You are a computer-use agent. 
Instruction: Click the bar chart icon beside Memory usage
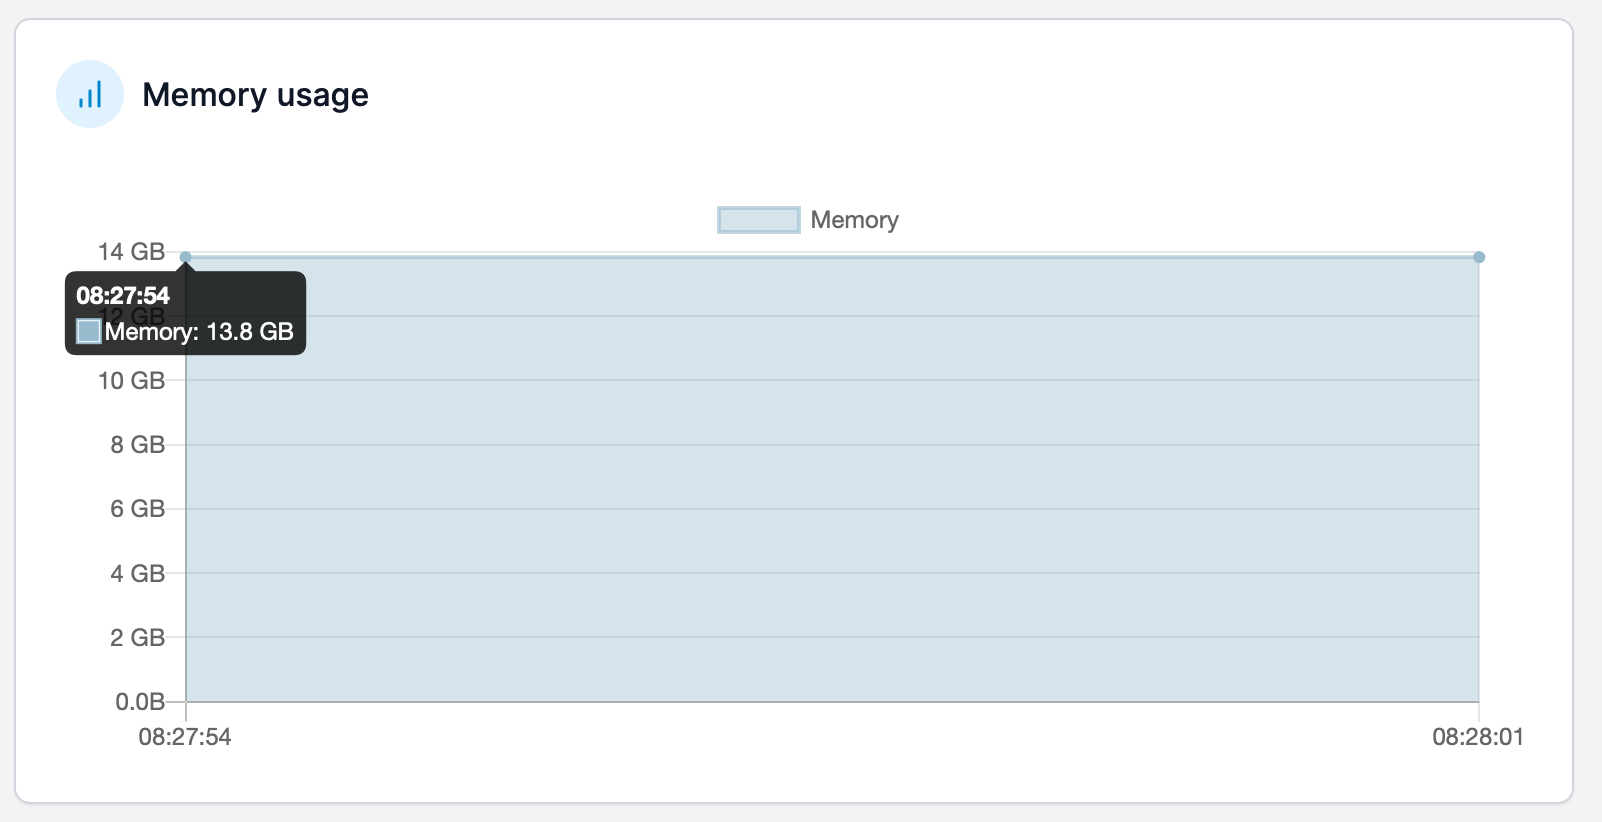90,95
